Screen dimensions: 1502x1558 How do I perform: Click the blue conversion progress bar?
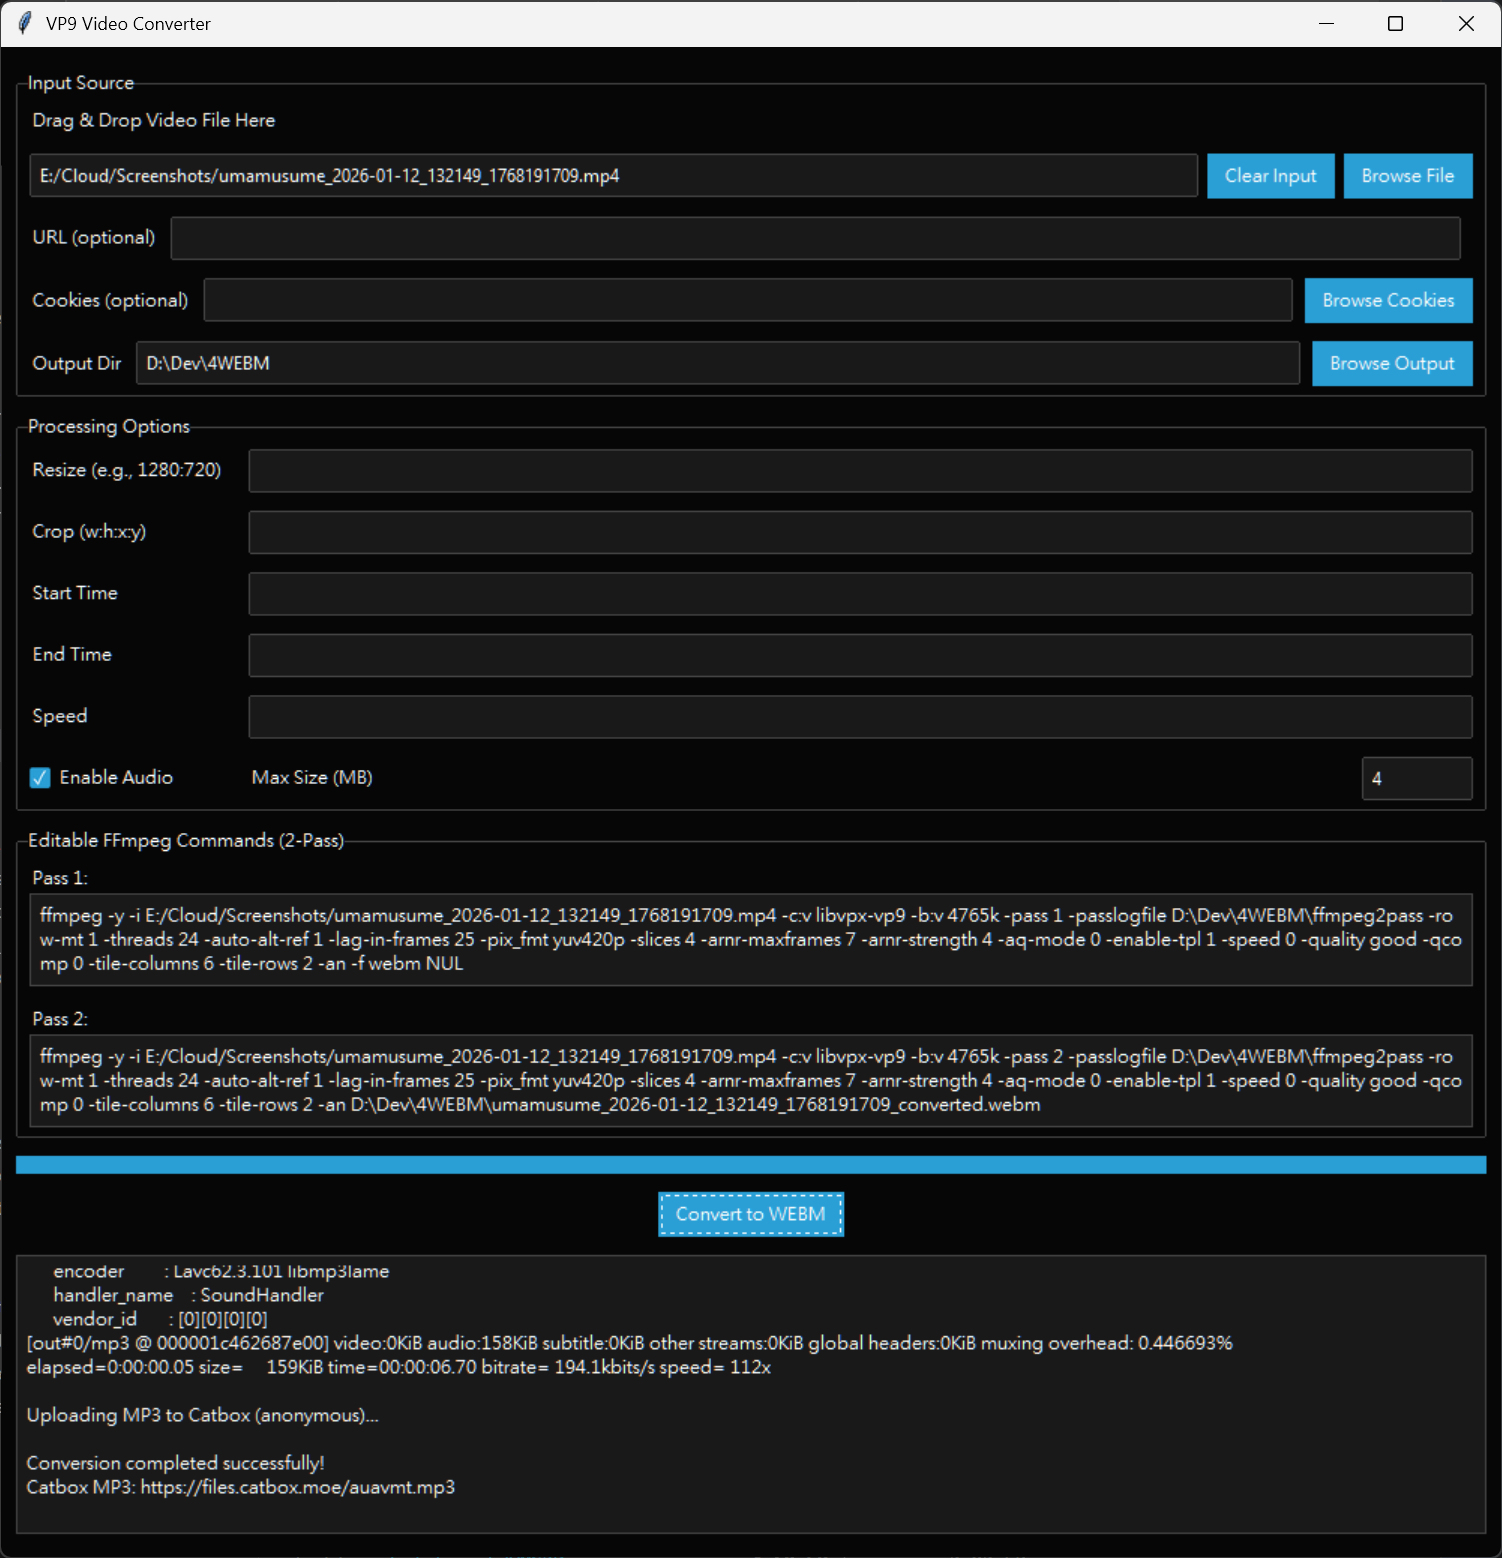pos(751,1165)
